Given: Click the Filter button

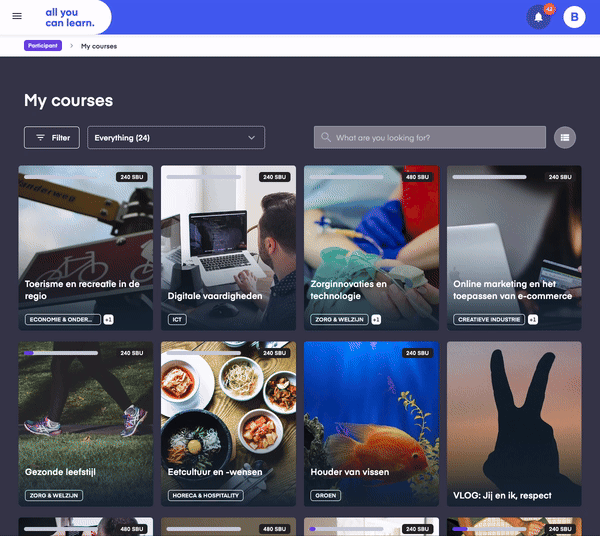Looking at the screenshot, I should coord(52,137).
